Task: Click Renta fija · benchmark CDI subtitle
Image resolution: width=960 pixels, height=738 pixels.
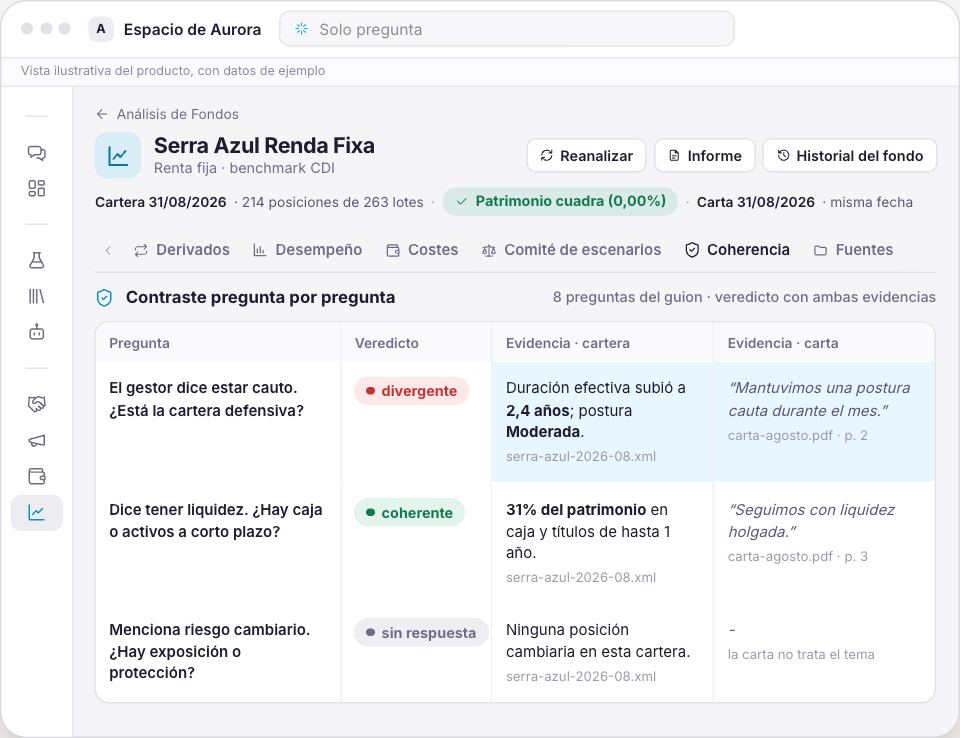Action: pos(244,168)
